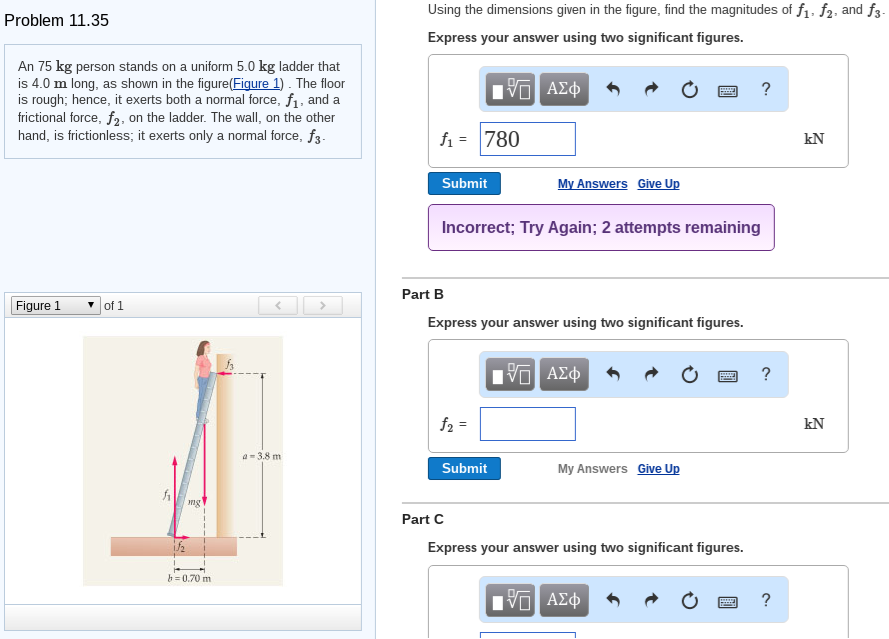The width and height of the screenshot is (889, 639).
Task: Click the keyboard icon in Part B's toolbar
Action: (728, 374)
